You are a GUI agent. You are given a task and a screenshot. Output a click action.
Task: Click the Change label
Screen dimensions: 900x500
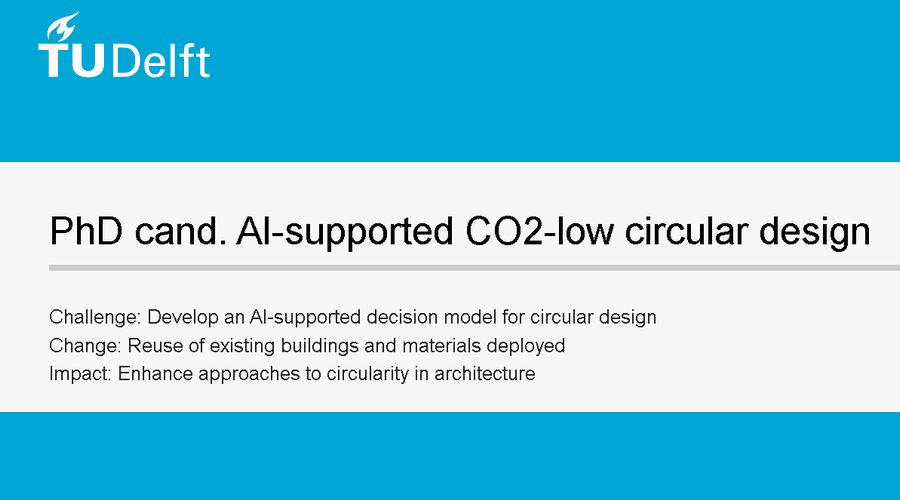coord(85,346)
